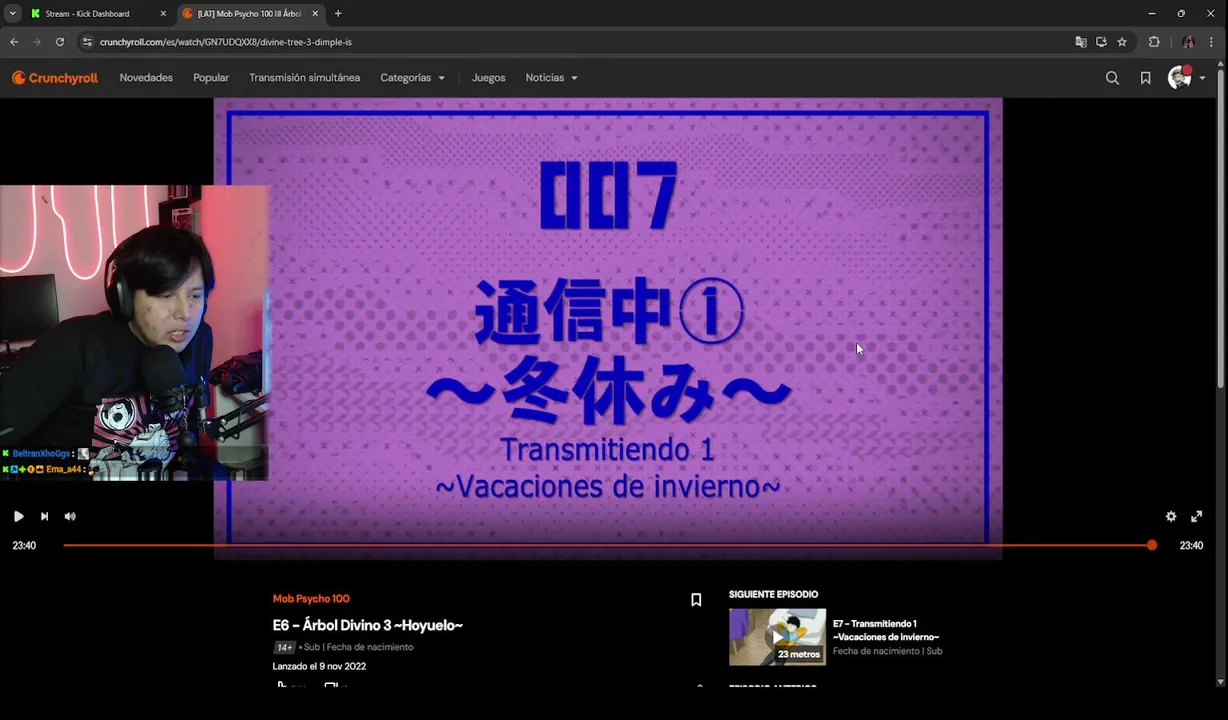This screenshot has width=1228, height=720.
Task: Go back in browser history
Action: pyautogui.click(x=14, y=42)
